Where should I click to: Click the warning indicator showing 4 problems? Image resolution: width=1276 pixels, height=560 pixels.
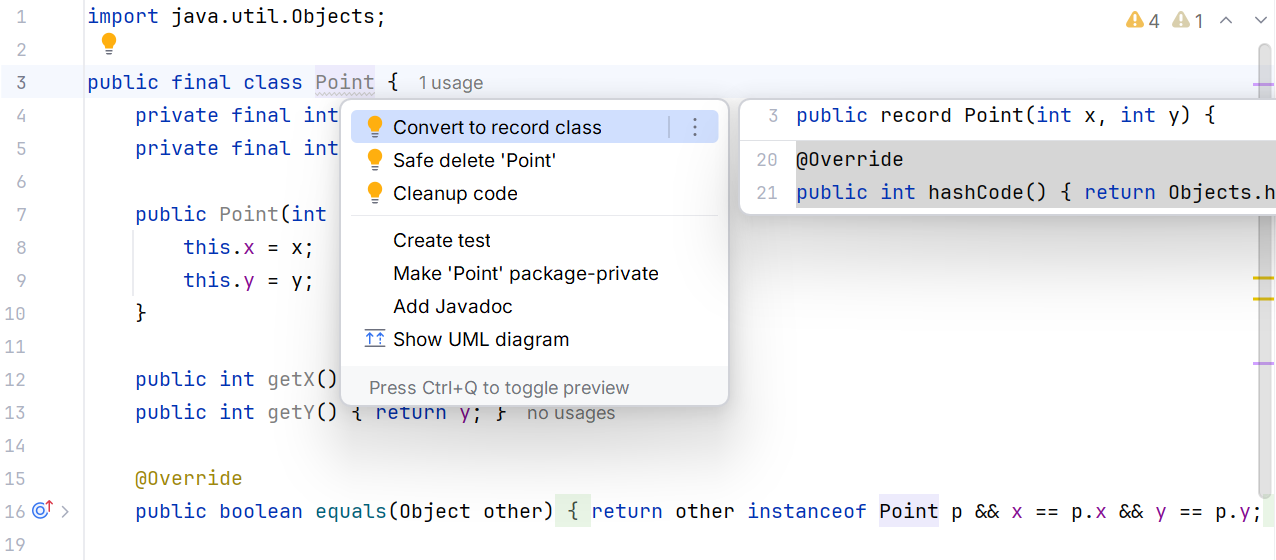(1143, 20)
